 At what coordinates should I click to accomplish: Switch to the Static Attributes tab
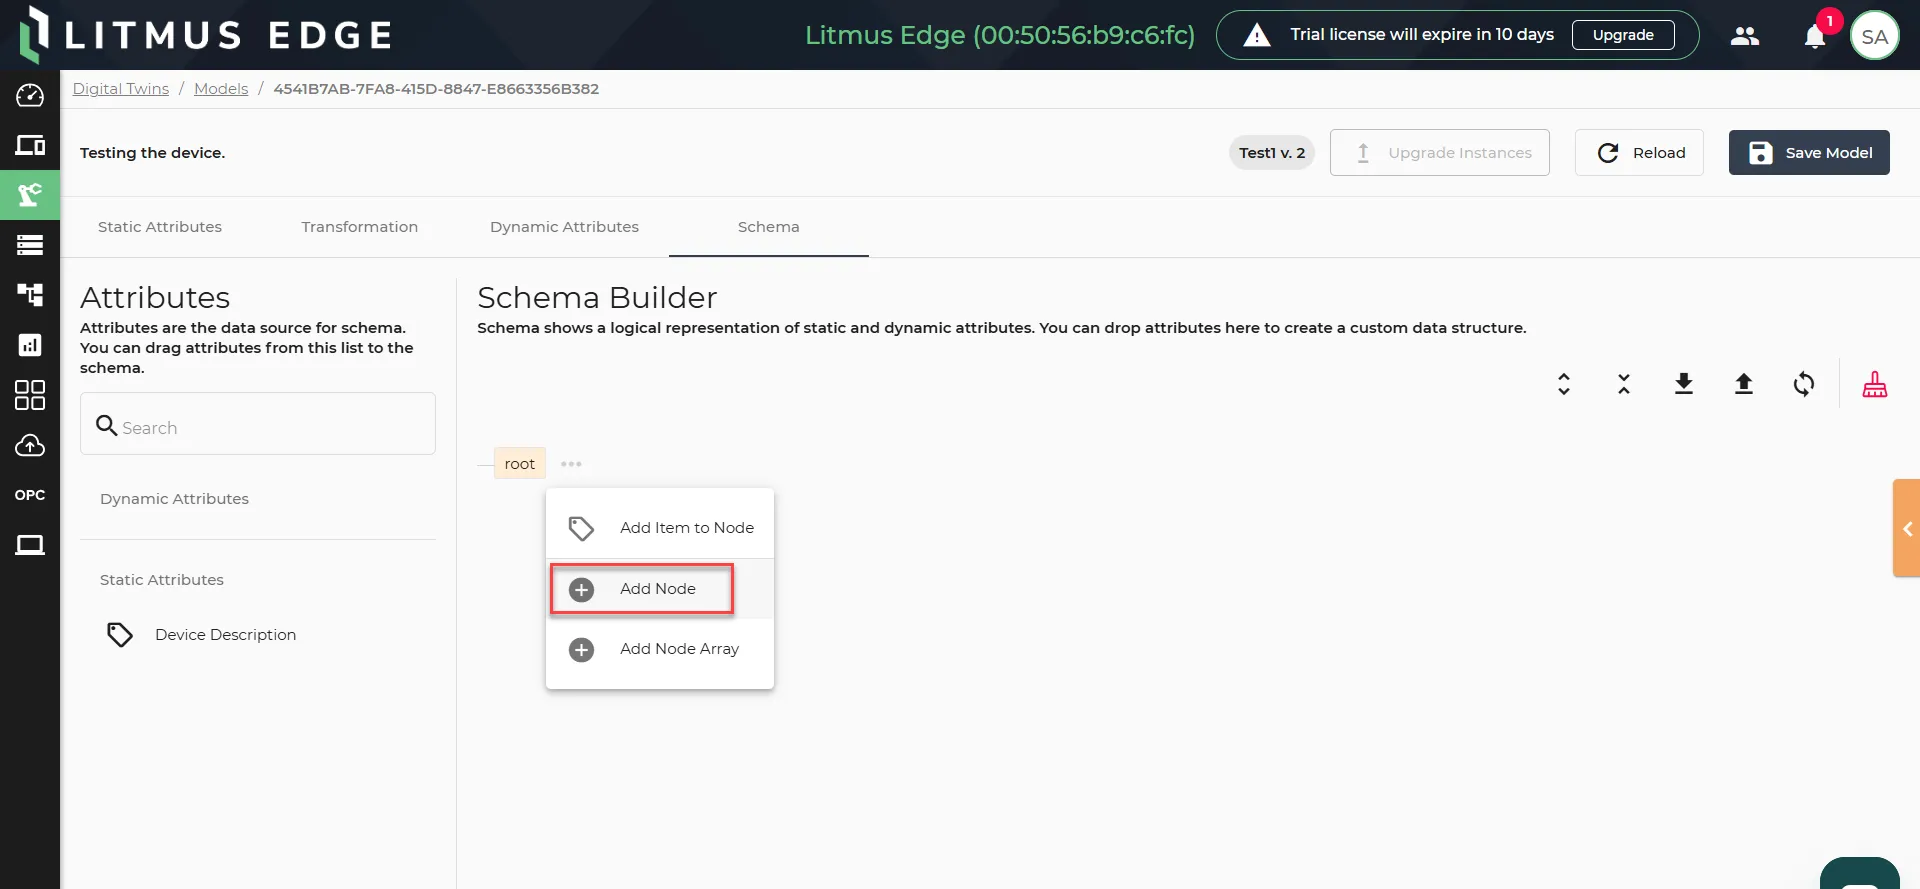pos(160,227)
